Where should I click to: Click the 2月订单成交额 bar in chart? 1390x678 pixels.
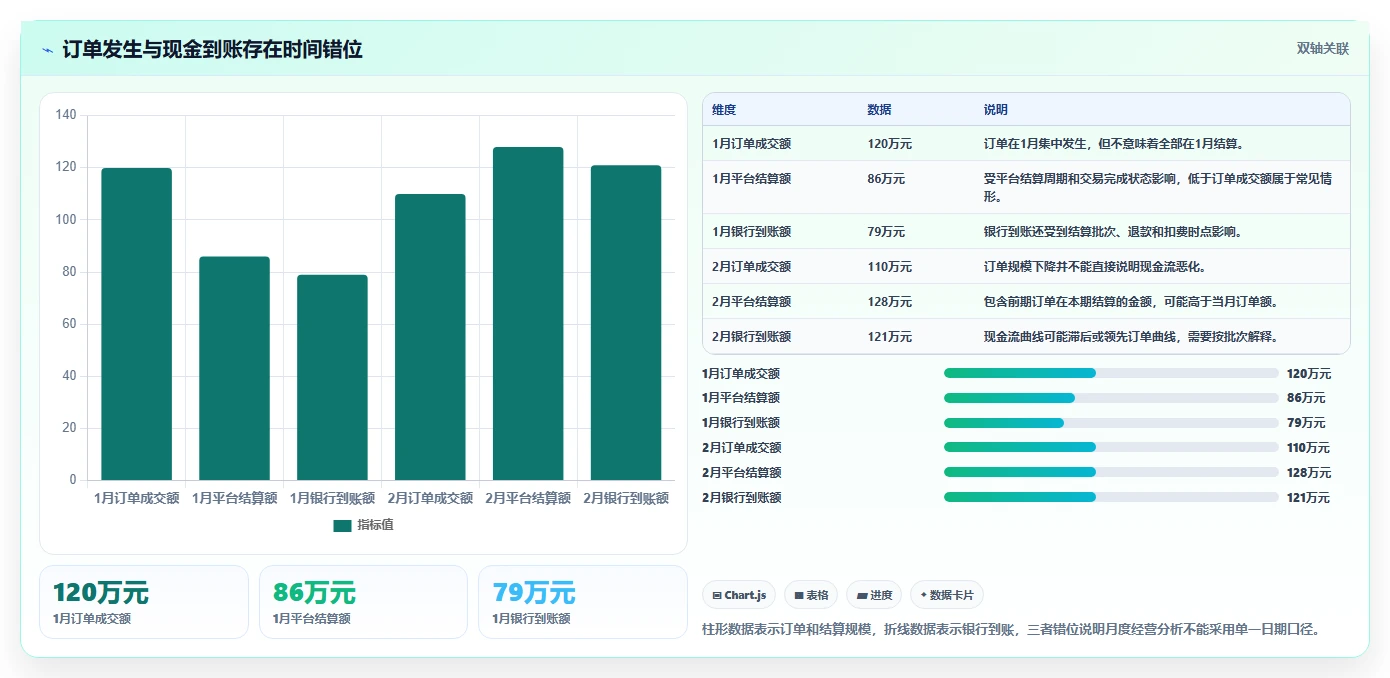430,337
